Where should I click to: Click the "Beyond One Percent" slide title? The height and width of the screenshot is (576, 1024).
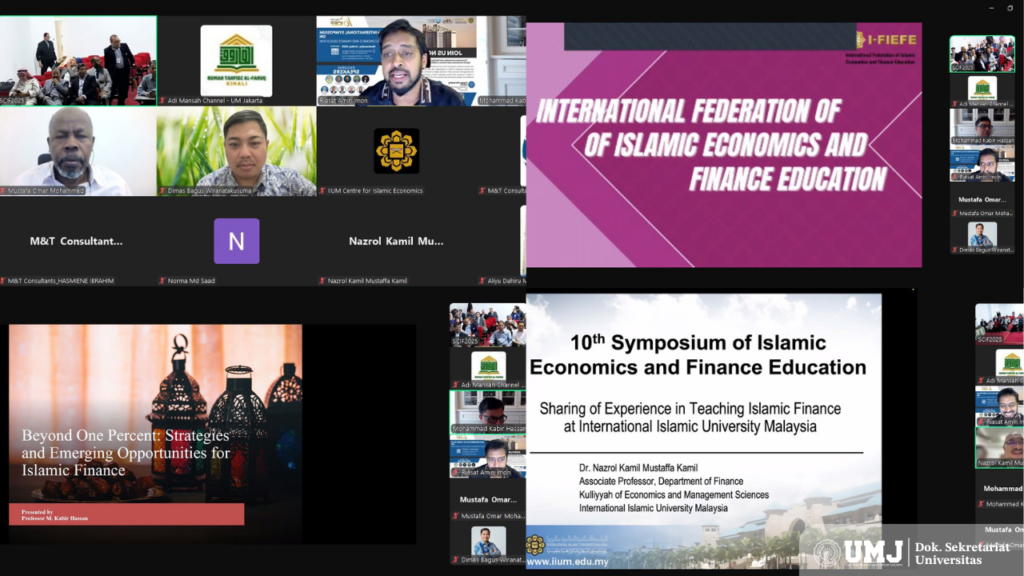point(125,453)
